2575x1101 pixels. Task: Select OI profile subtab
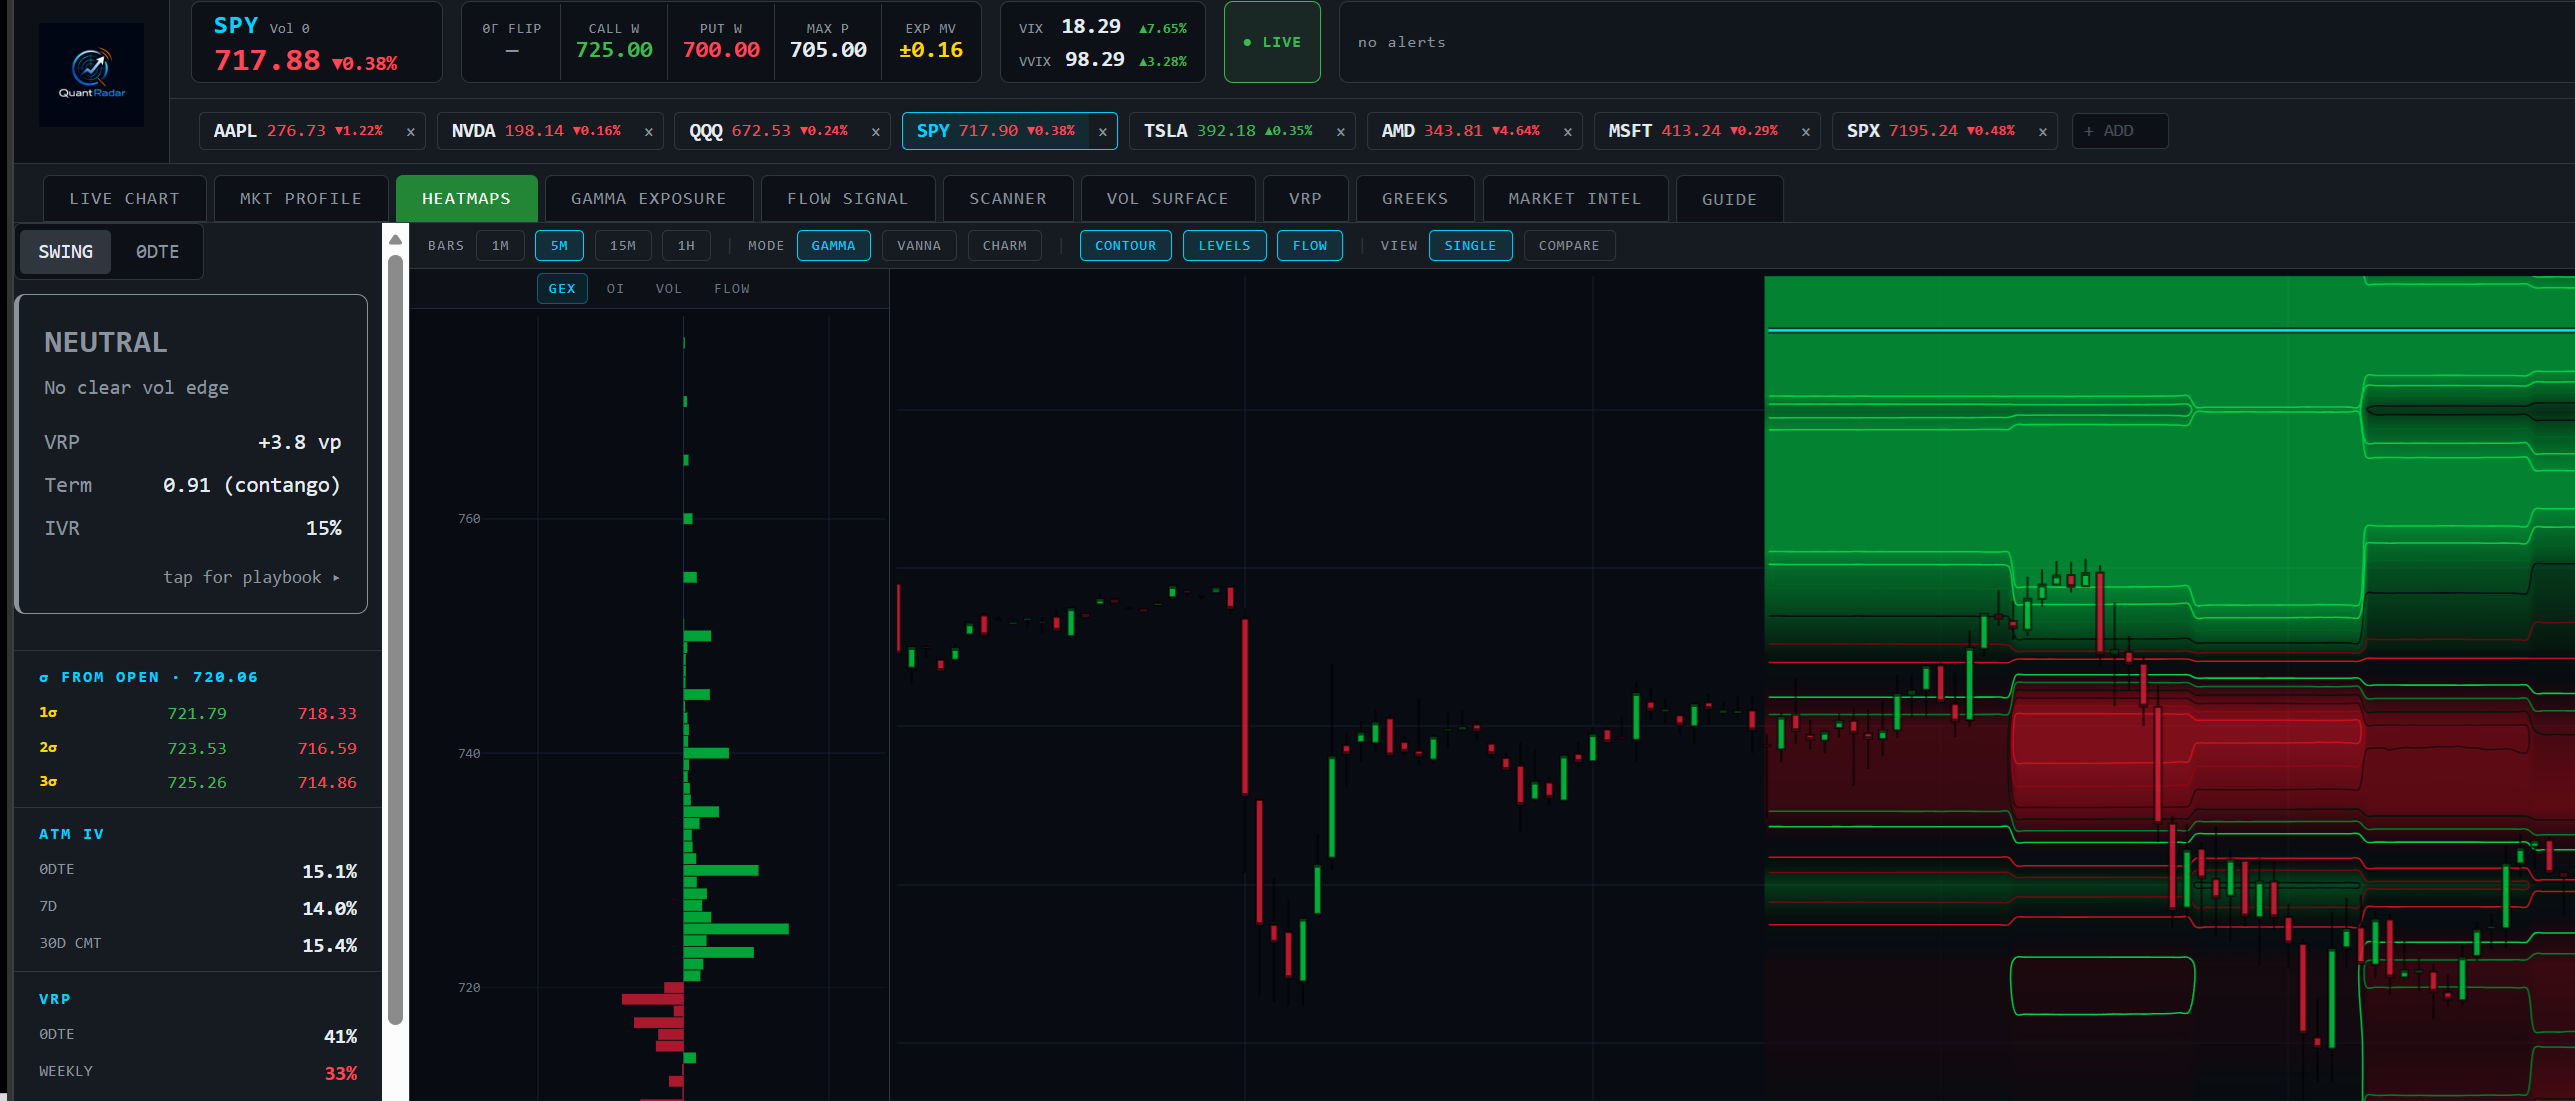click(x=615, y=289)
